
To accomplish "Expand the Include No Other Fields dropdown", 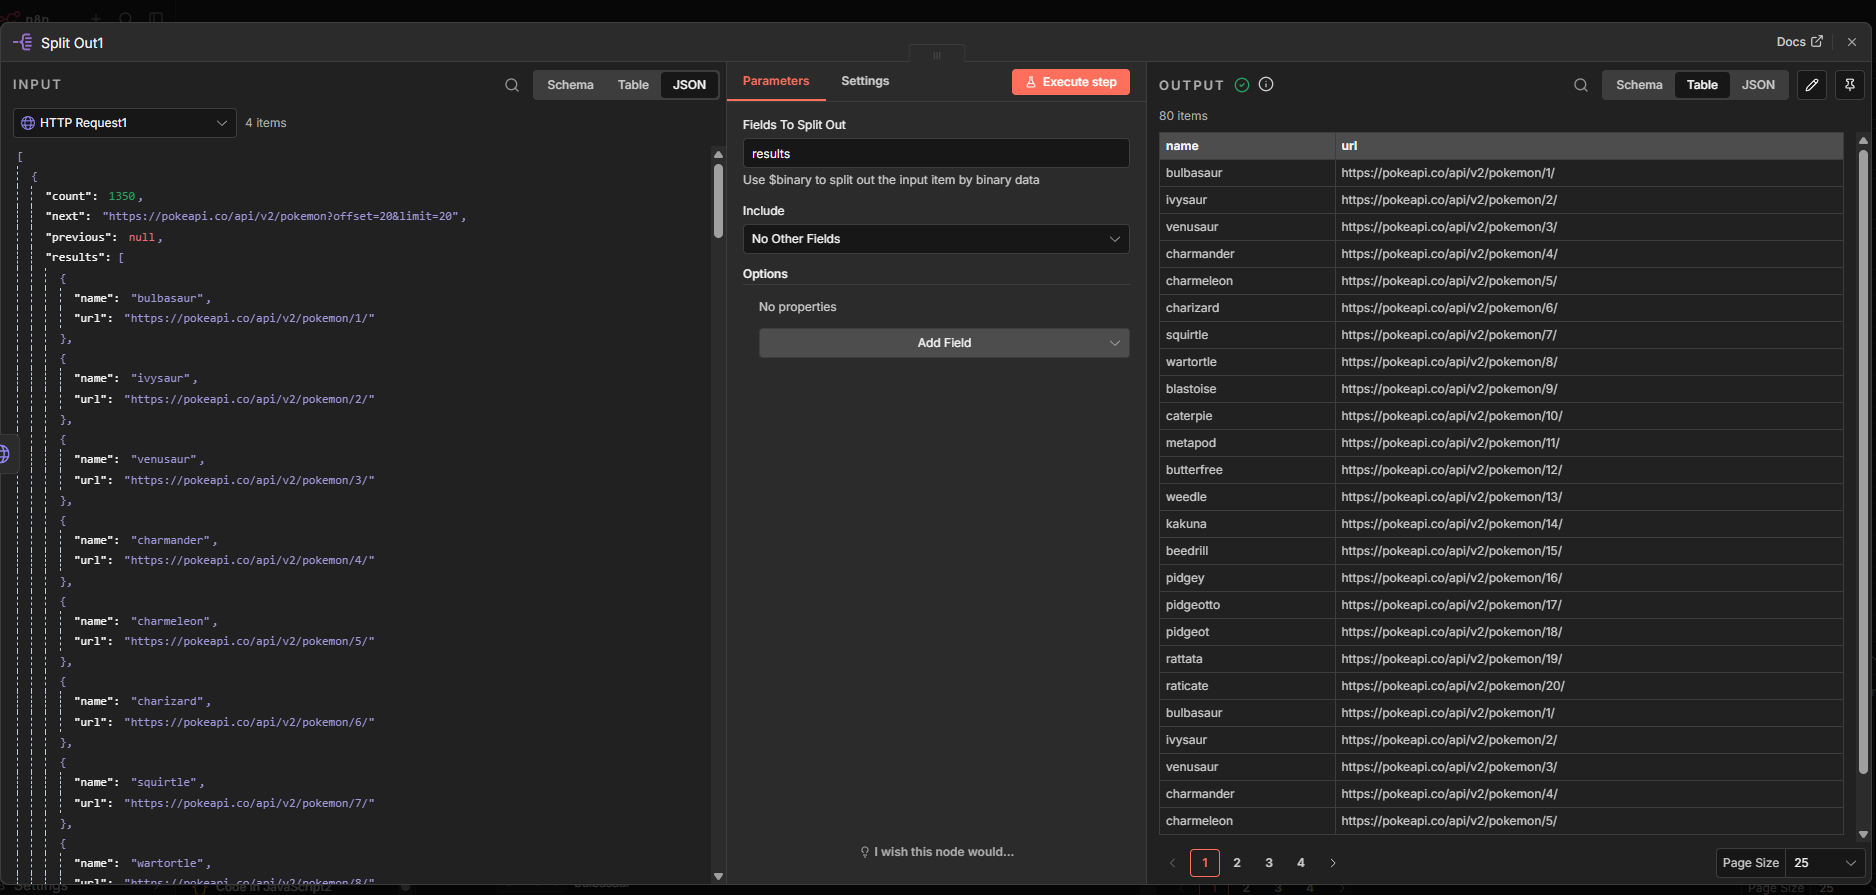I will point(935,239).
